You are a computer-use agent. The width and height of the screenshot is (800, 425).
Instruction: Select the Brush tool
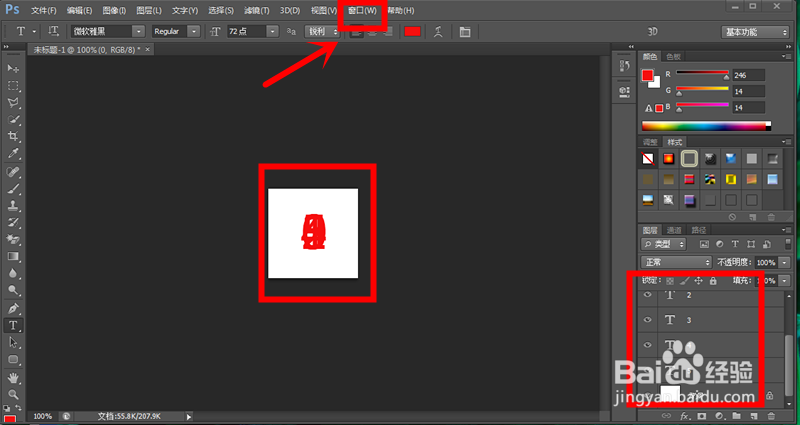pyautogui.click(x=13, y=189)
